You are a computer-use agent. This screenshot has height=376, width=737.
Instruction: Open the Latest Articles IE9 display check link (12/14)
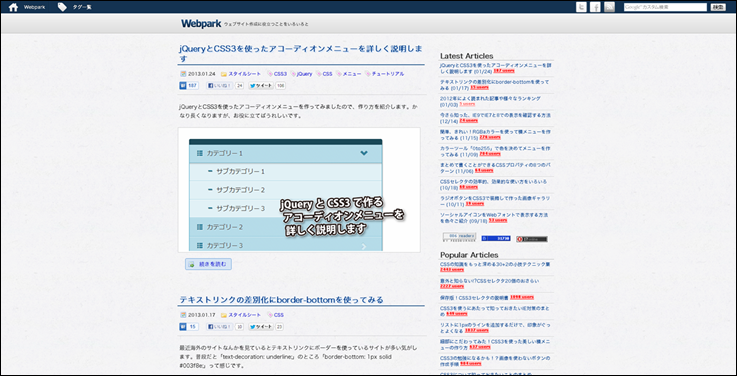point(495,118)
